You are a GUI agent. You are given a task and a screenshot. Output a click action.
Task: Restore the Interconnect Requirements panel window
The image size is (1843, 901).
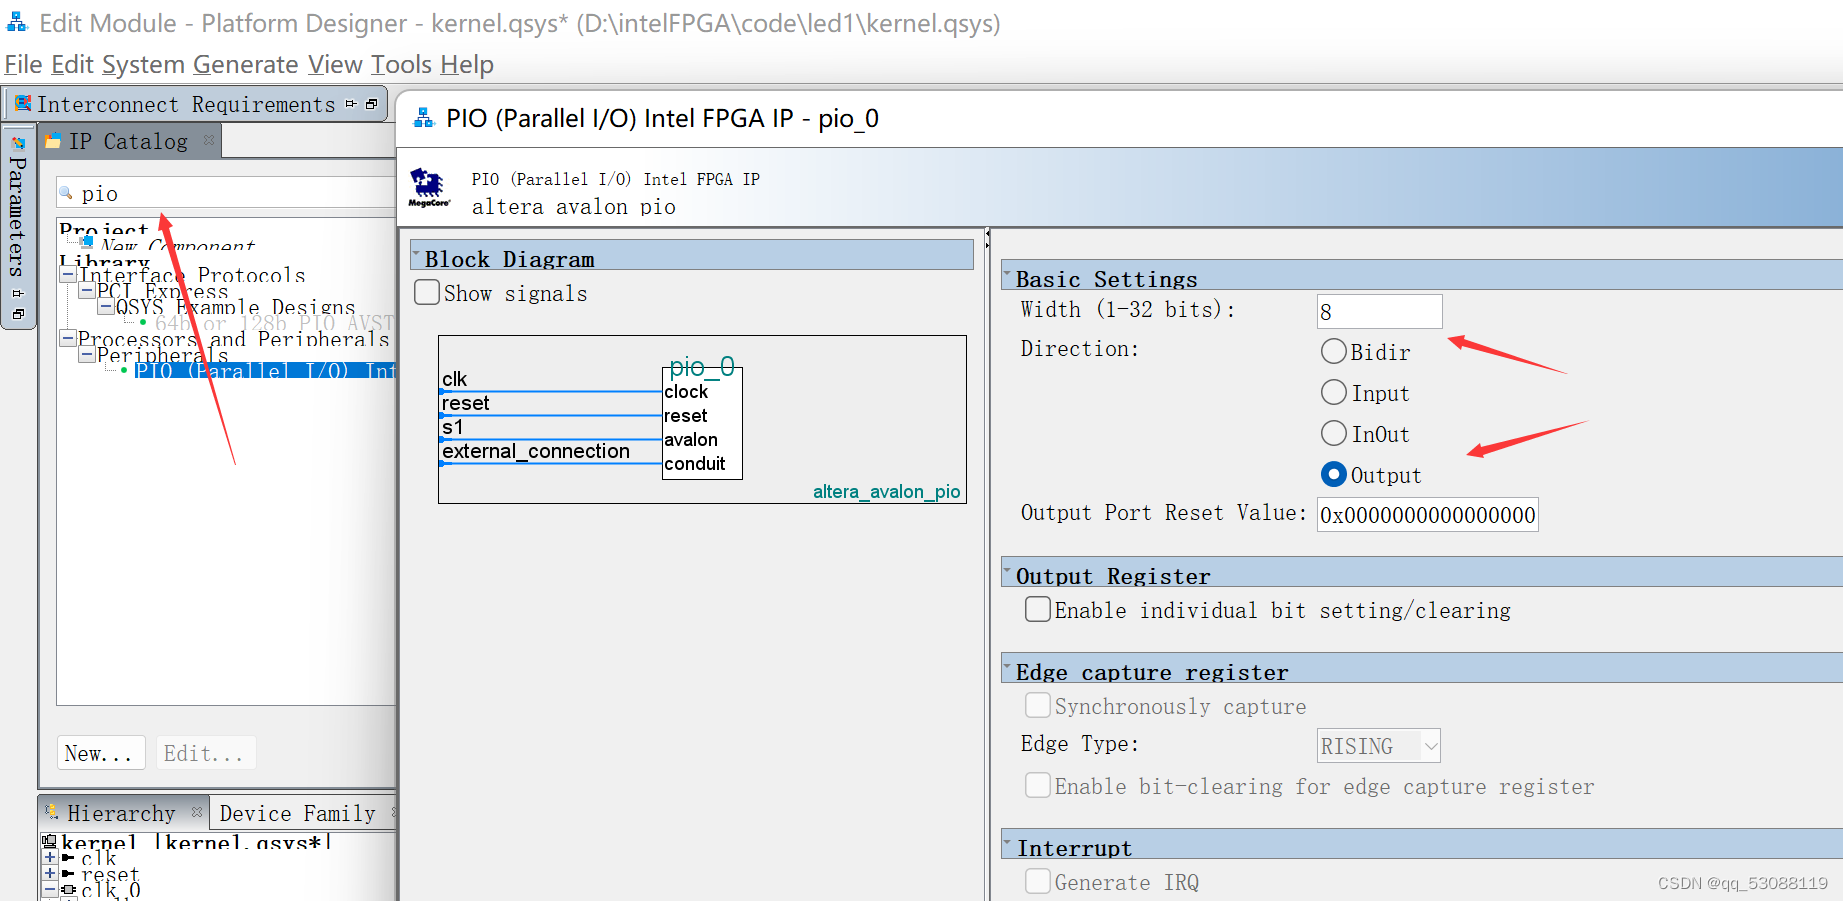click(372, 104)
